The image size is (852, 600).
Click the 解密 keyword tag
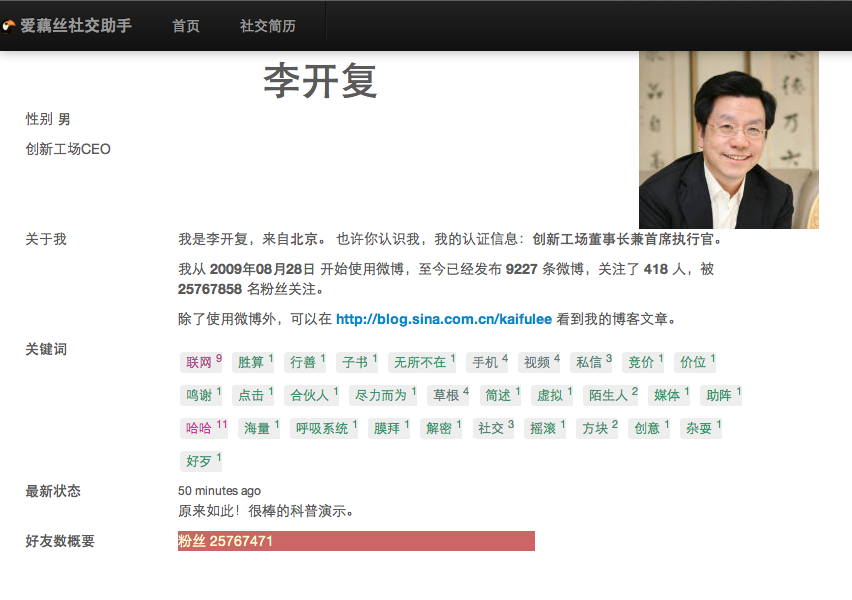(441, 428)
